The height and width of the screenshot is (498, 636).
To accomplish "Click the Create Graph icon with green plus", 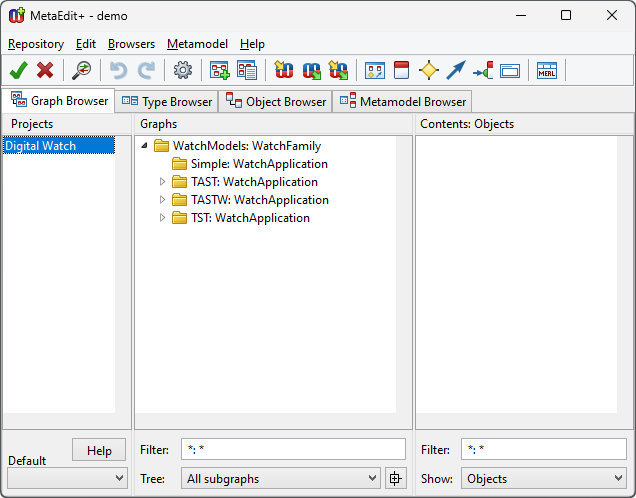I will 219,70.
